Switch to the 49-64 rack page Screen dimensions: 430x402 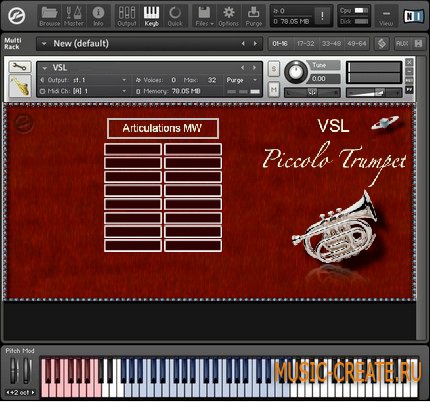pos(356,44)
